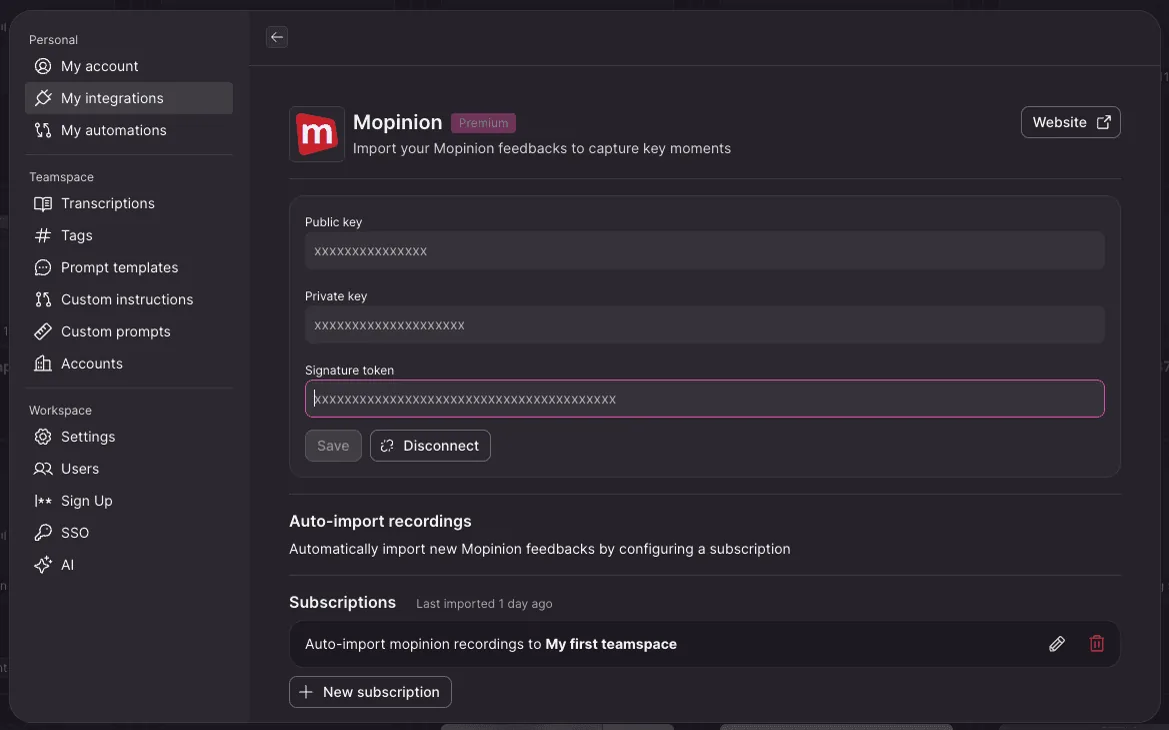
Task: Click the Mopinion logo
Action: (317, 134)
